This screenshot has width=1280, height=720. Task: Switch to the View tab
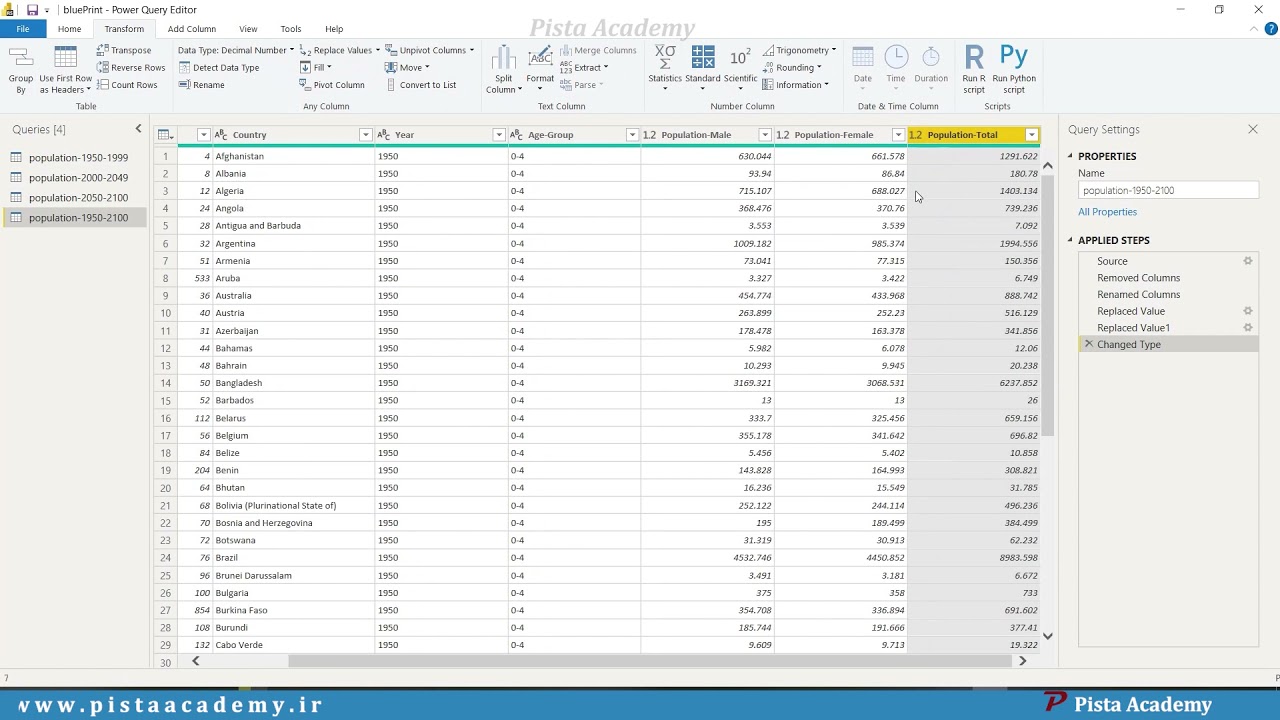(248, 29)
